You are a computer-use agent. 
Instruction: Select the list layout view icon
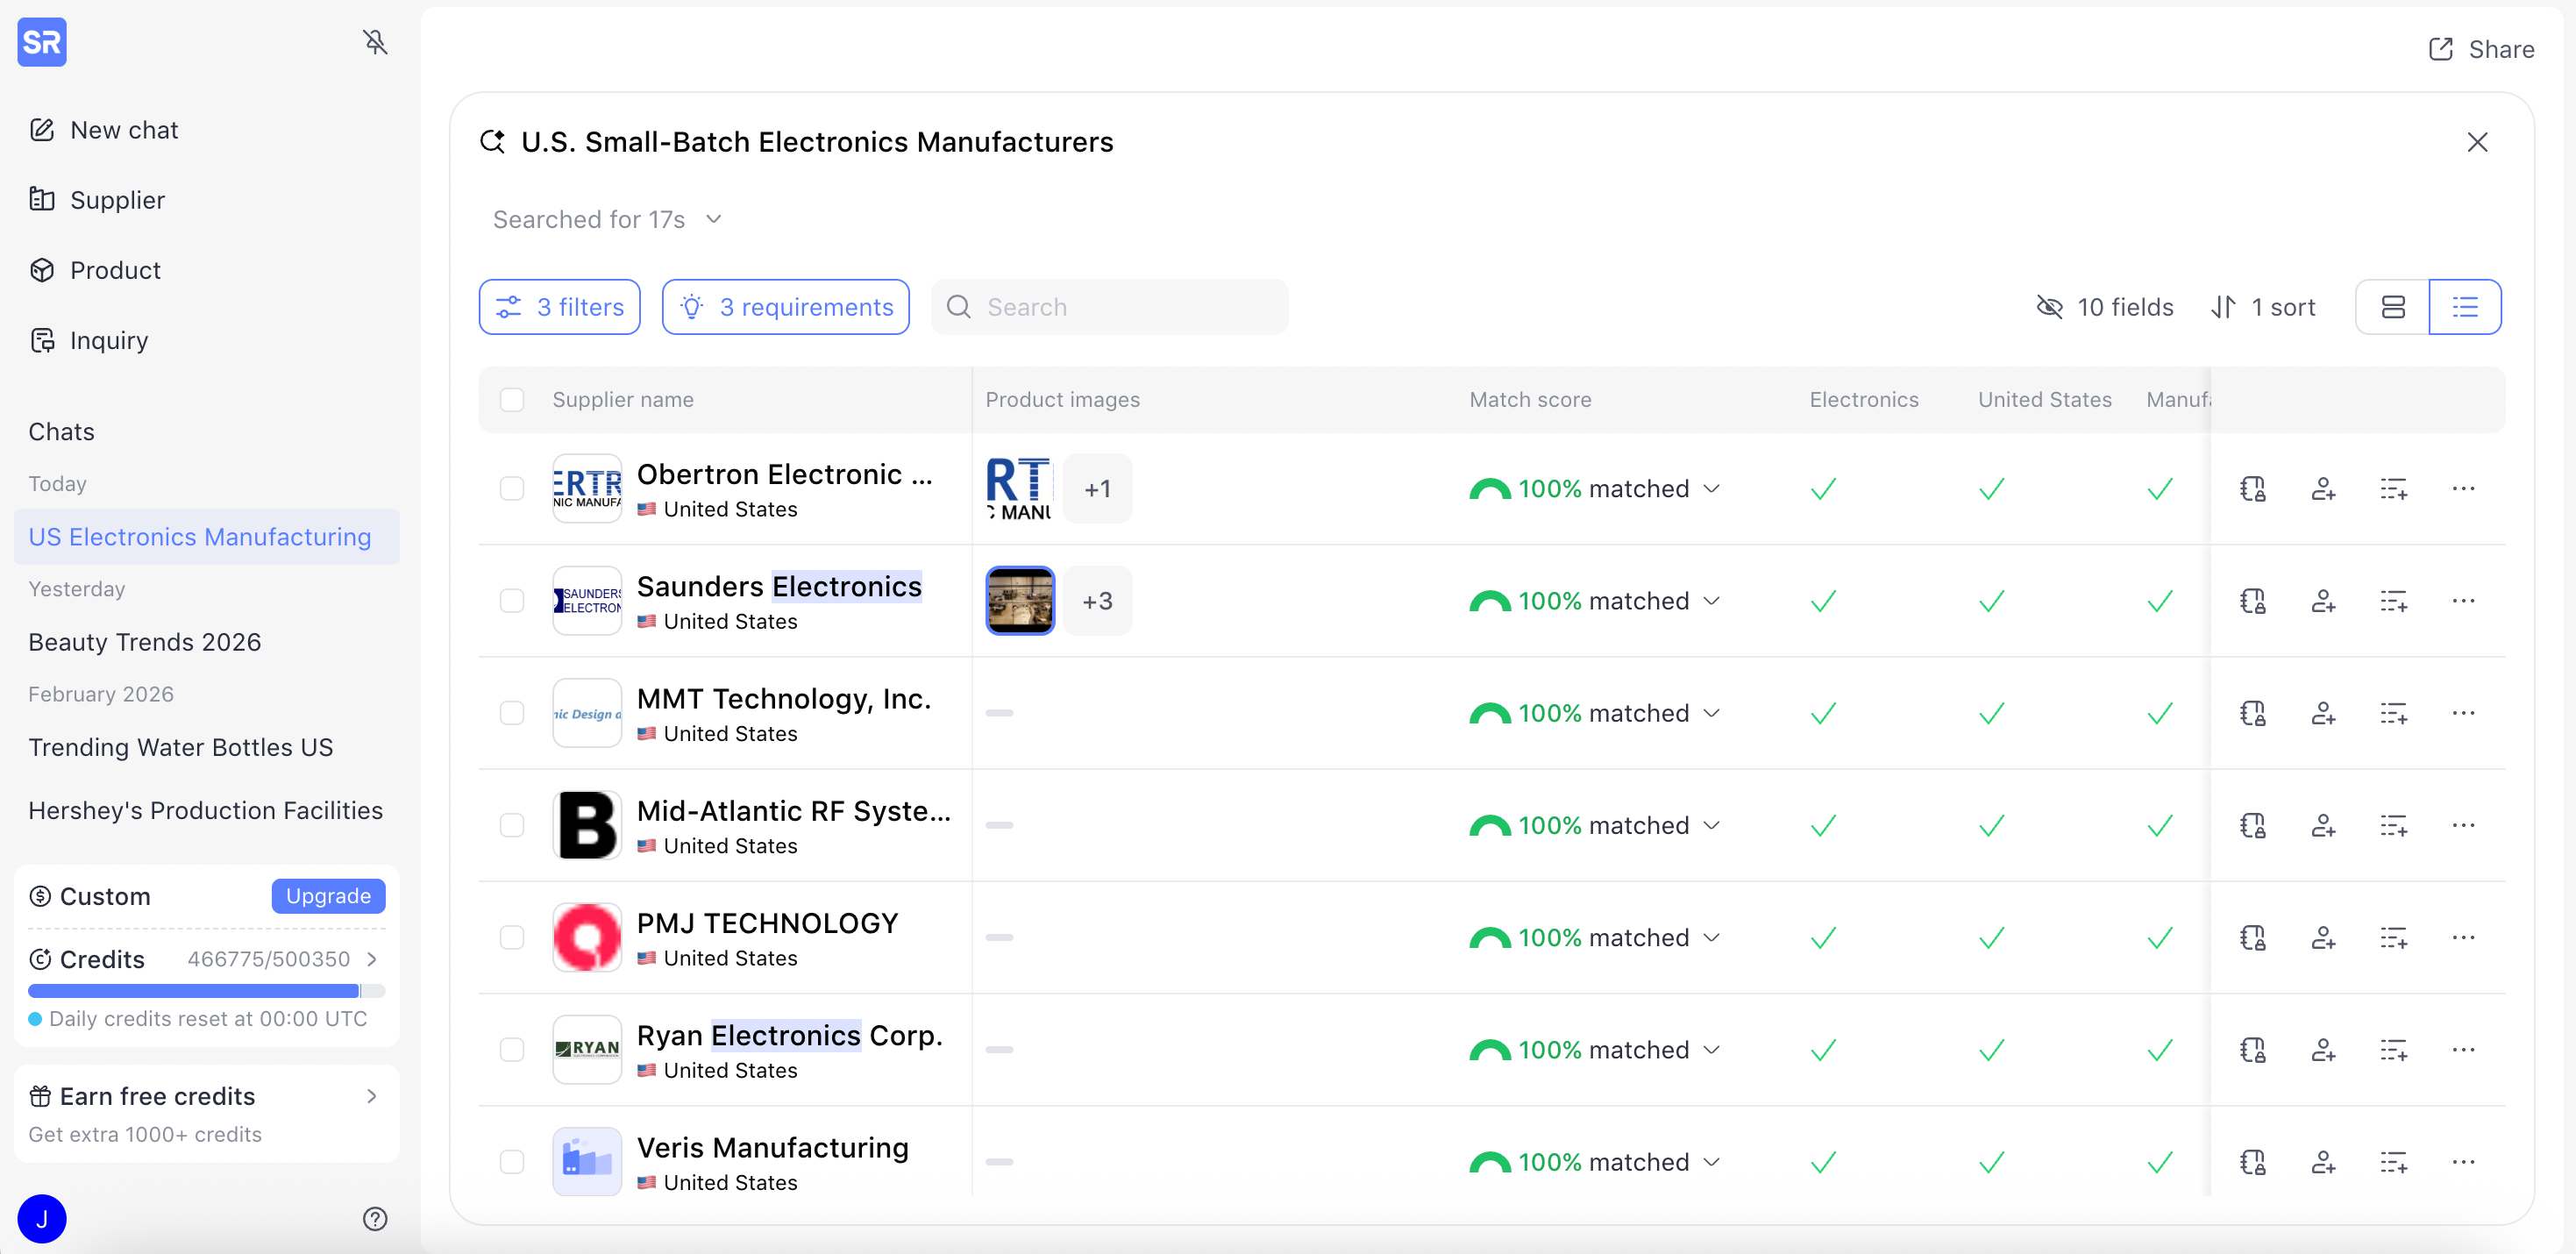tap(2464, 307)
